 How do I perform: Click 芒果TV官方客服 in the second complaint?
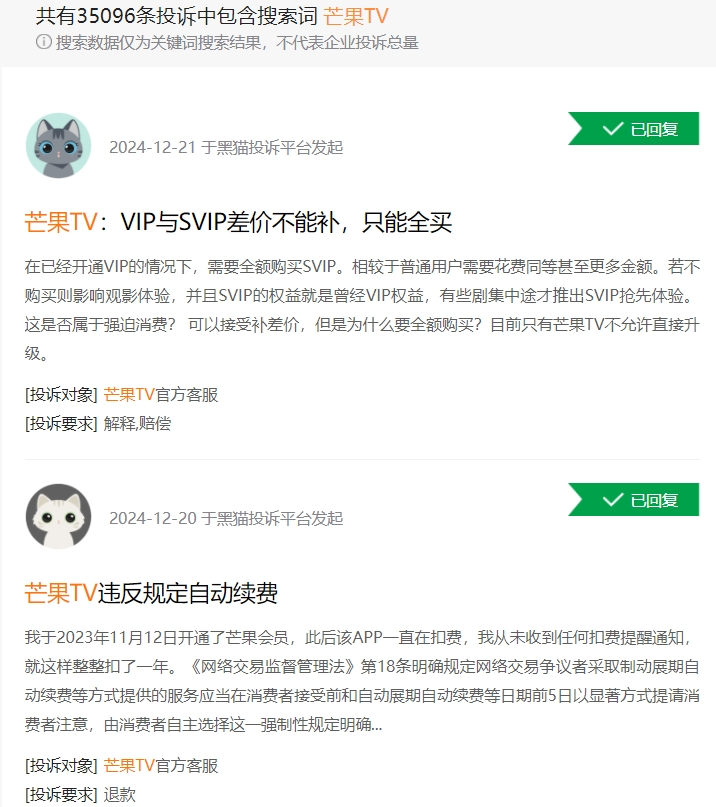tap(161, 766)
